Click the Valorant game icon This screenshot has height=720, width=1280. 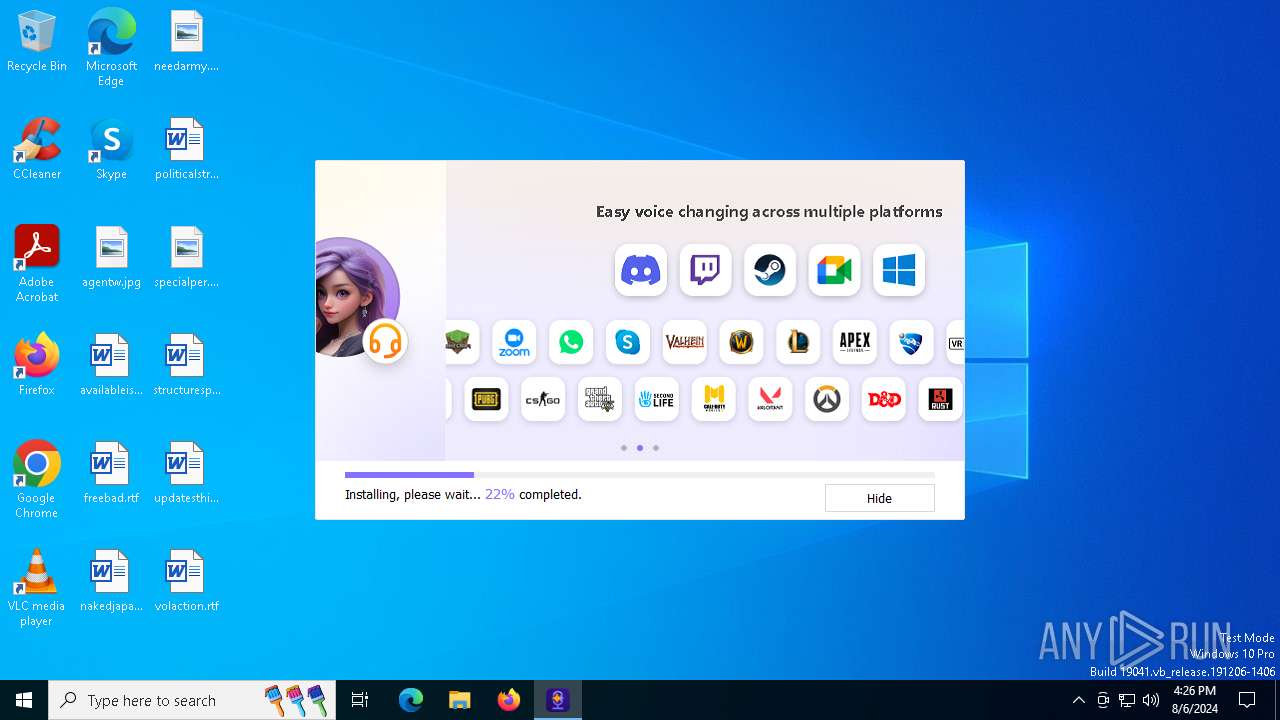770,399
